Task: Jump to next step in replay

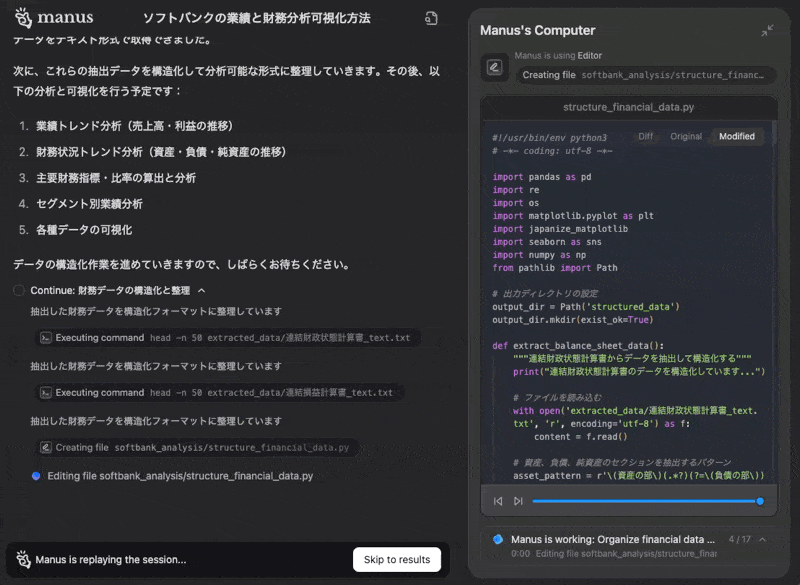Action: 518,501
